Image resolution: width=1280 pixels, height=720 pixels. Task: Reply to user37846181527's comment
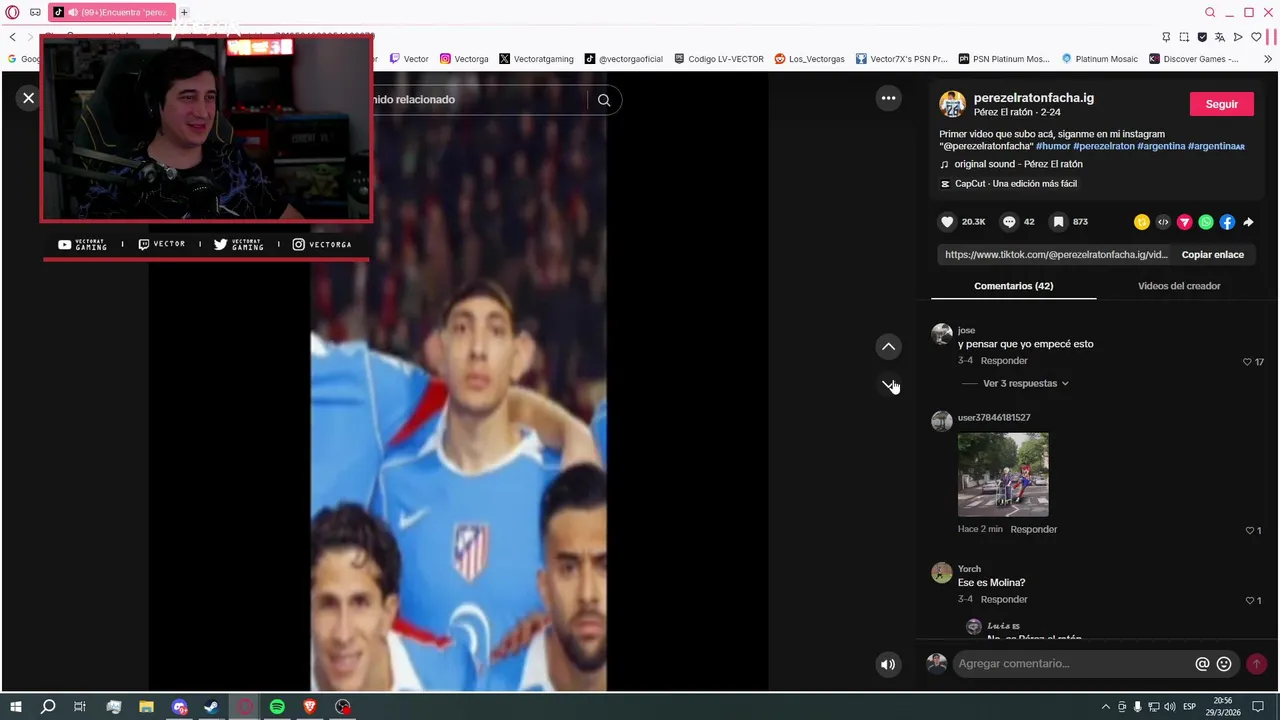[1033, 530]
